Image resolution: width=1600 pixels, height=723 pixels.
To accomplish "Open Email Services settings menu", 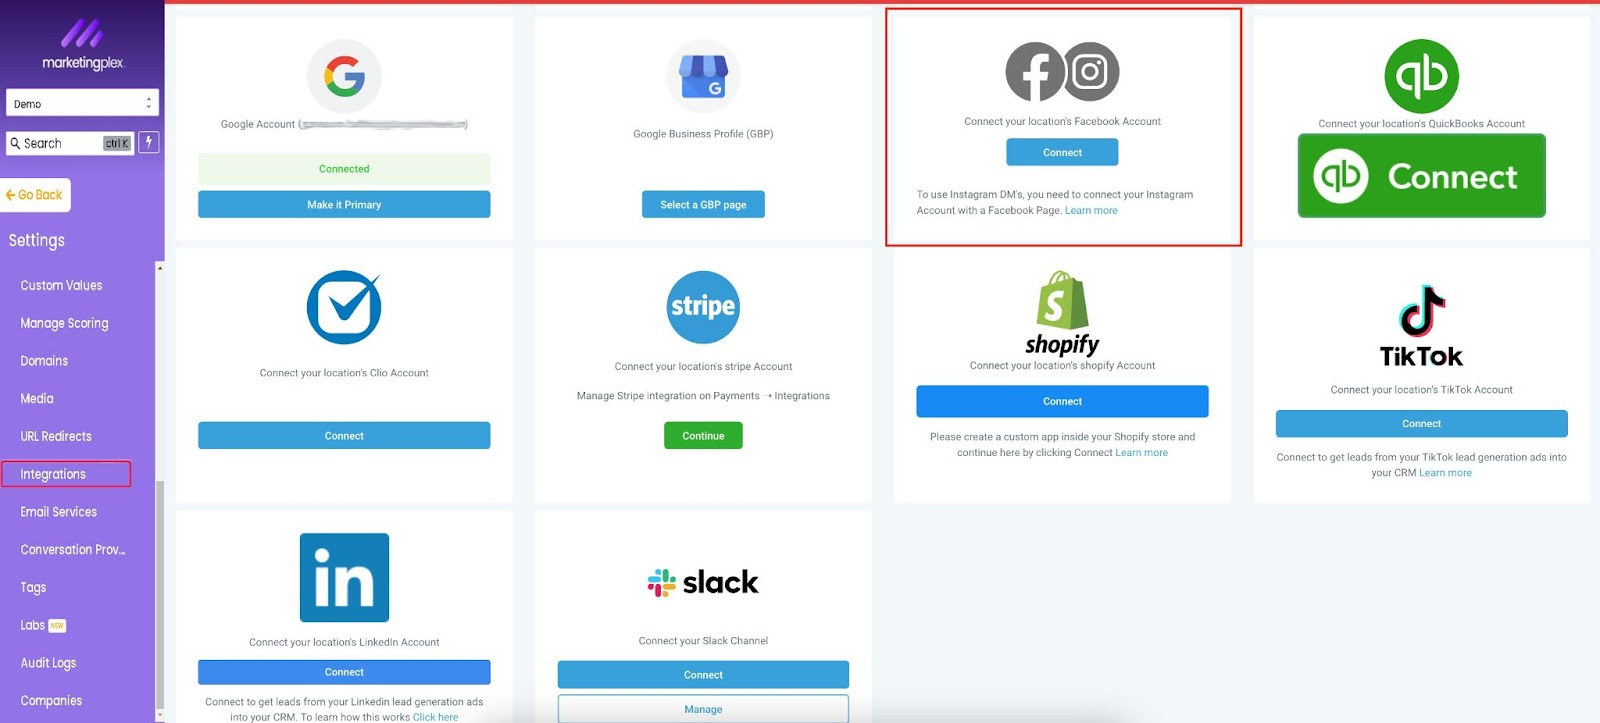I will [x=59, y=512].
